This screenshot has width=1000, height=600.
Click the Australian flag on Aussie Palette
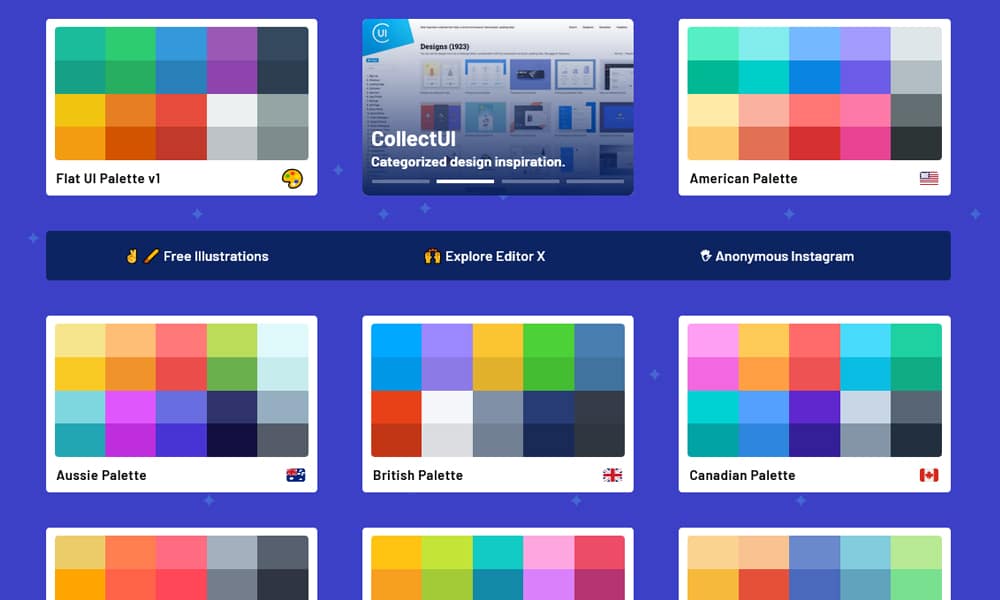coord(297,475)
